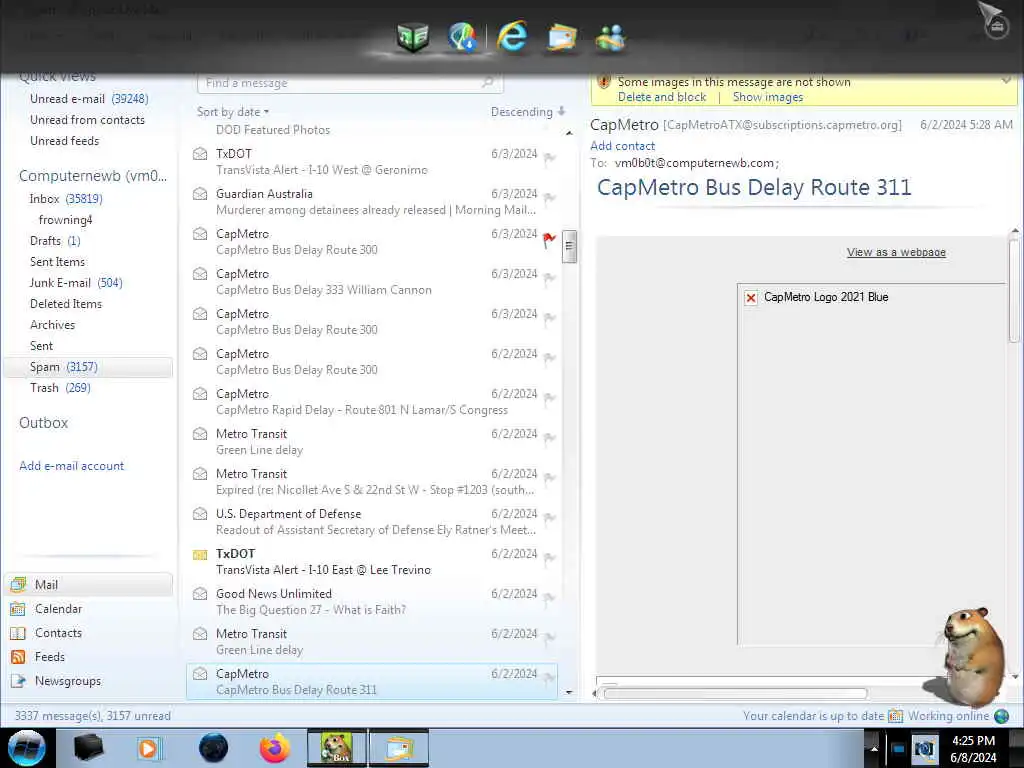Click the Mail shortcut icon in sidebar
Viewport: 1024px width, 768px height.
point(18,584)
